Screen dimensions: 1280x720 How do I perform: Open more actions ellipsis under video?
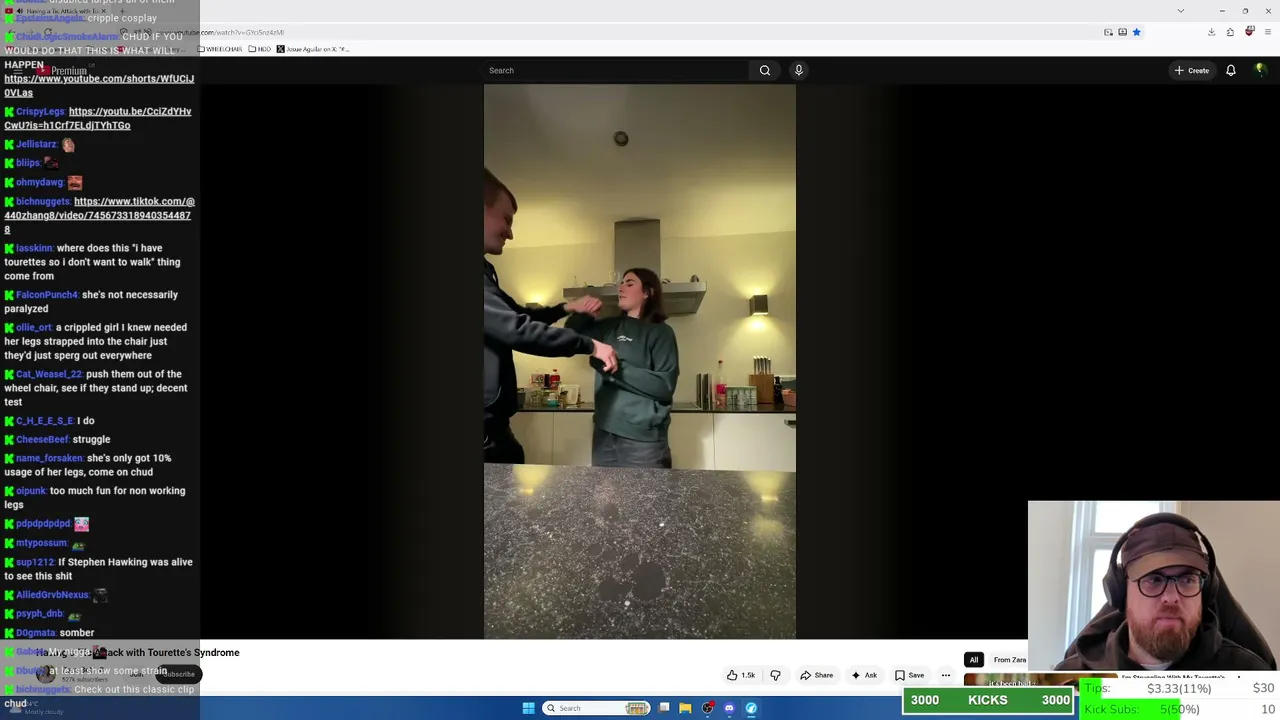(945, 675)
